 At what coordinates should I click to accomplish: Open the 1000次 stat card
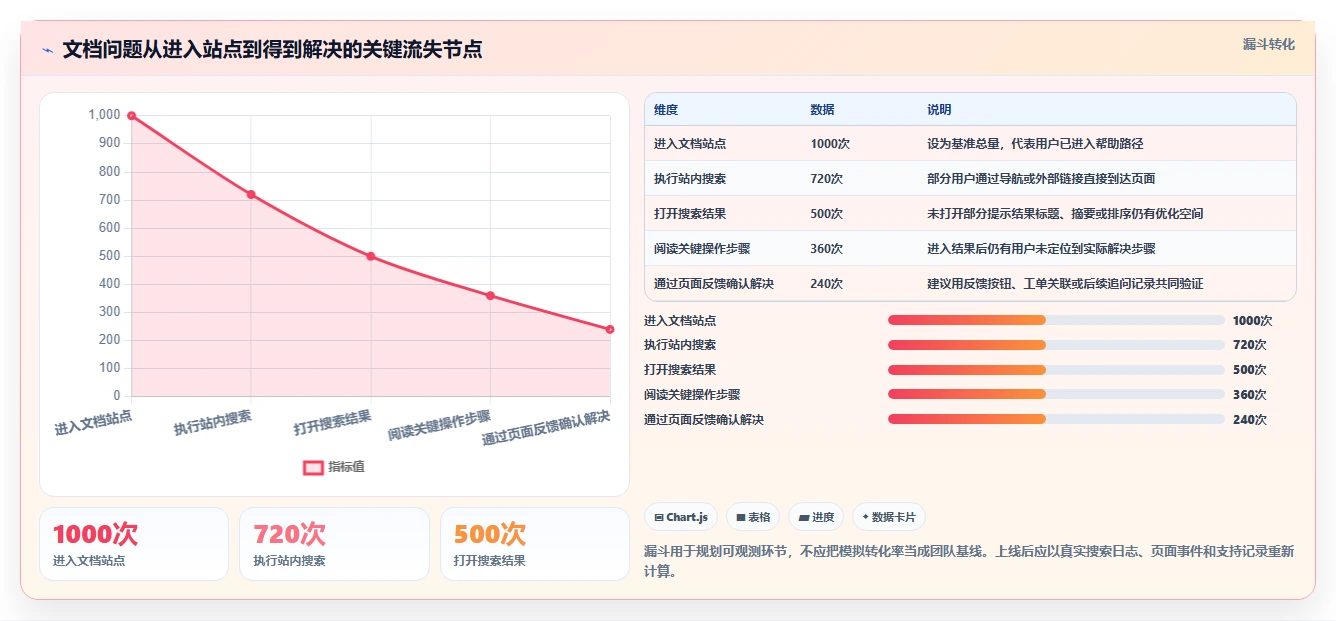tap(134, 544)
